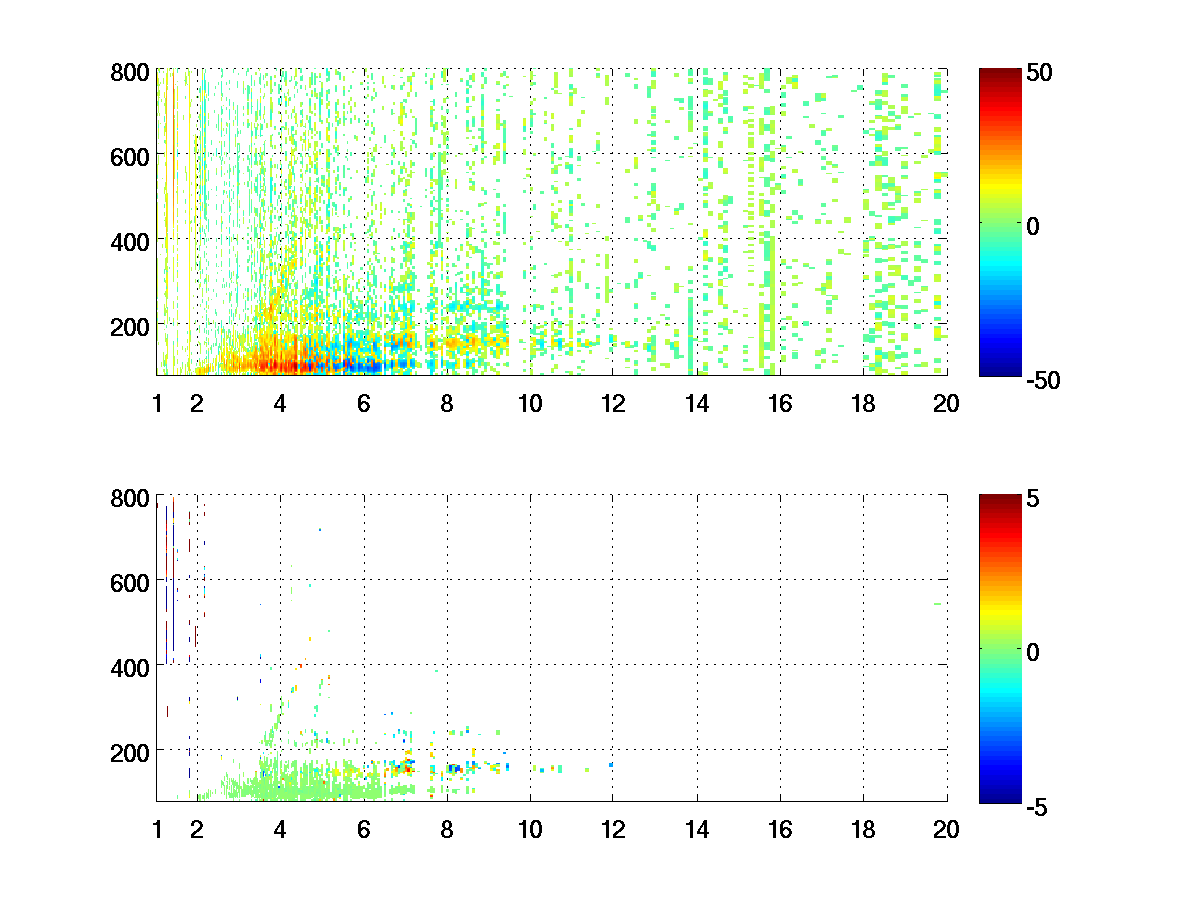Select the upper heatmap plot area
This screenshot has height=900, width=1200.
click(x=552, y=222)
